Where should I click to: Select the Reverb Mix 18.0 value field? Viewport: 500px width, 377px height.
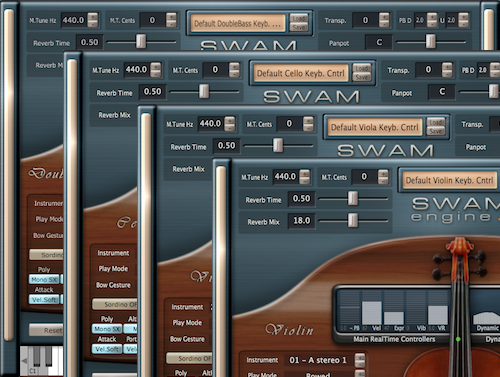(302, 221)
